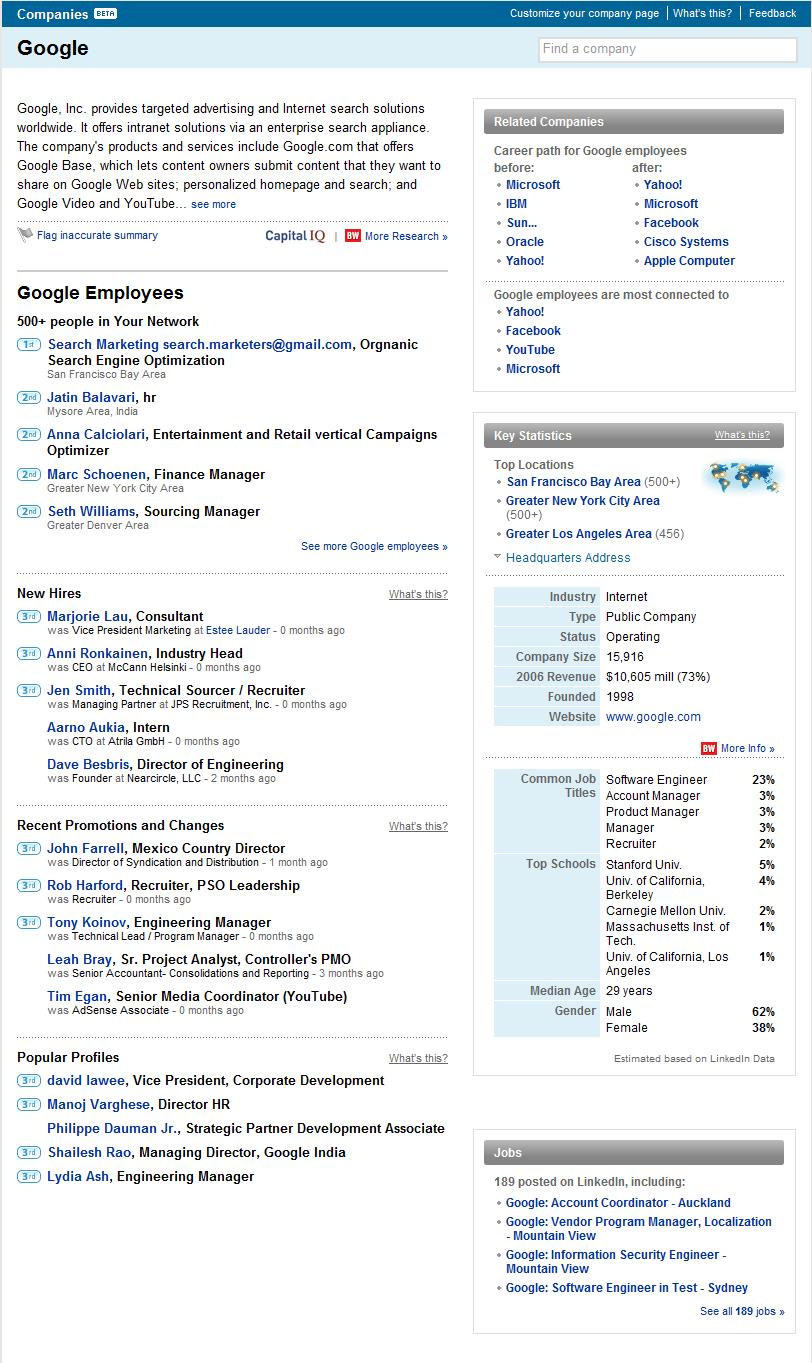812x1363 pixels.
Task: Expand the summary with see more
Action: pos(213,204)
